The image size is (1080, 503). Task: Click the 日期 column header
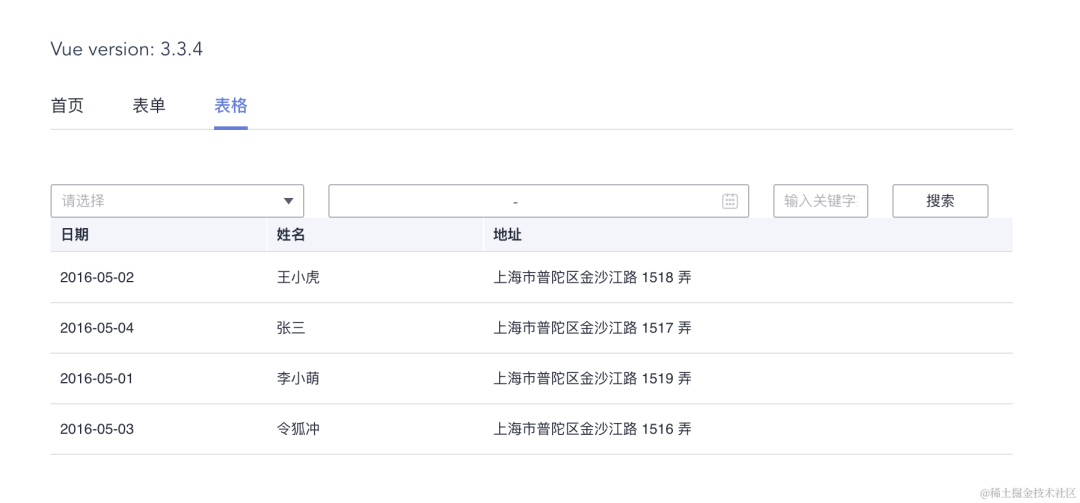coord(75,235)
